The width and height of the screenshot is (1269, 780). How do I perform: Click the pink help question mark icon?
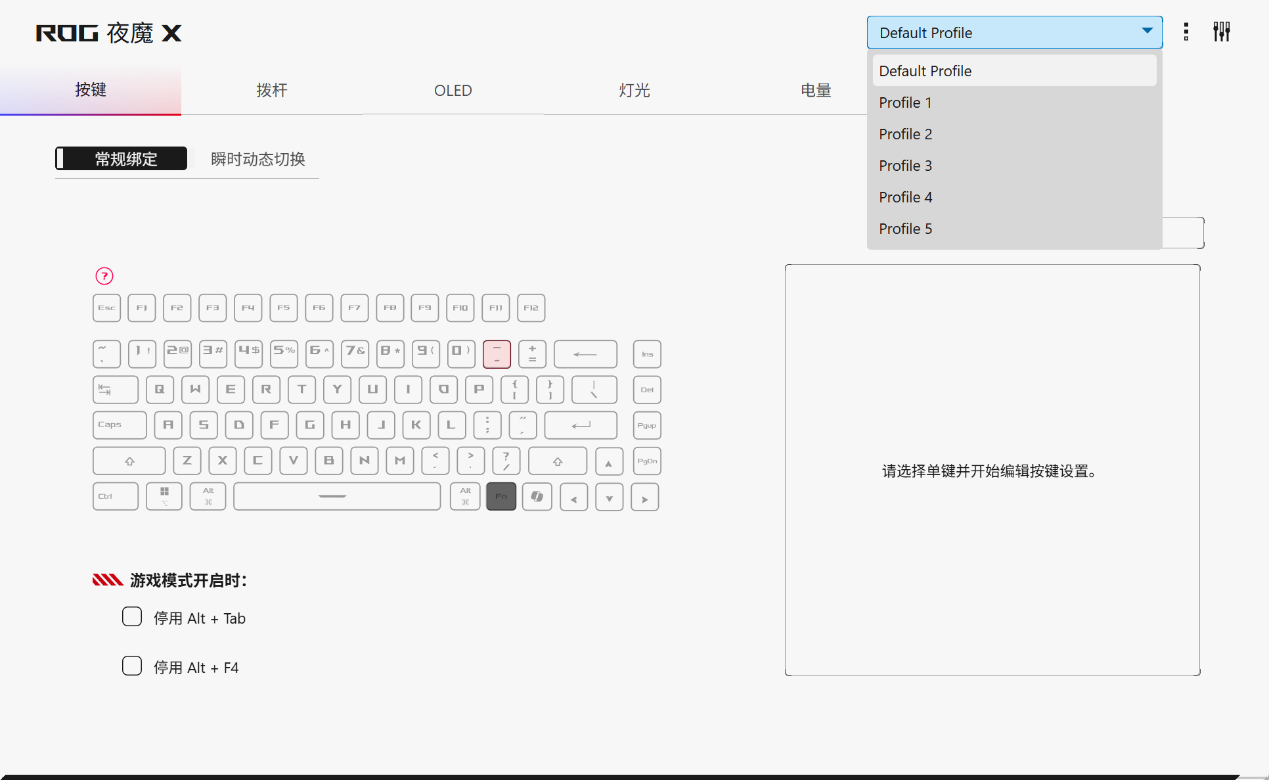[x=105, y=277]
